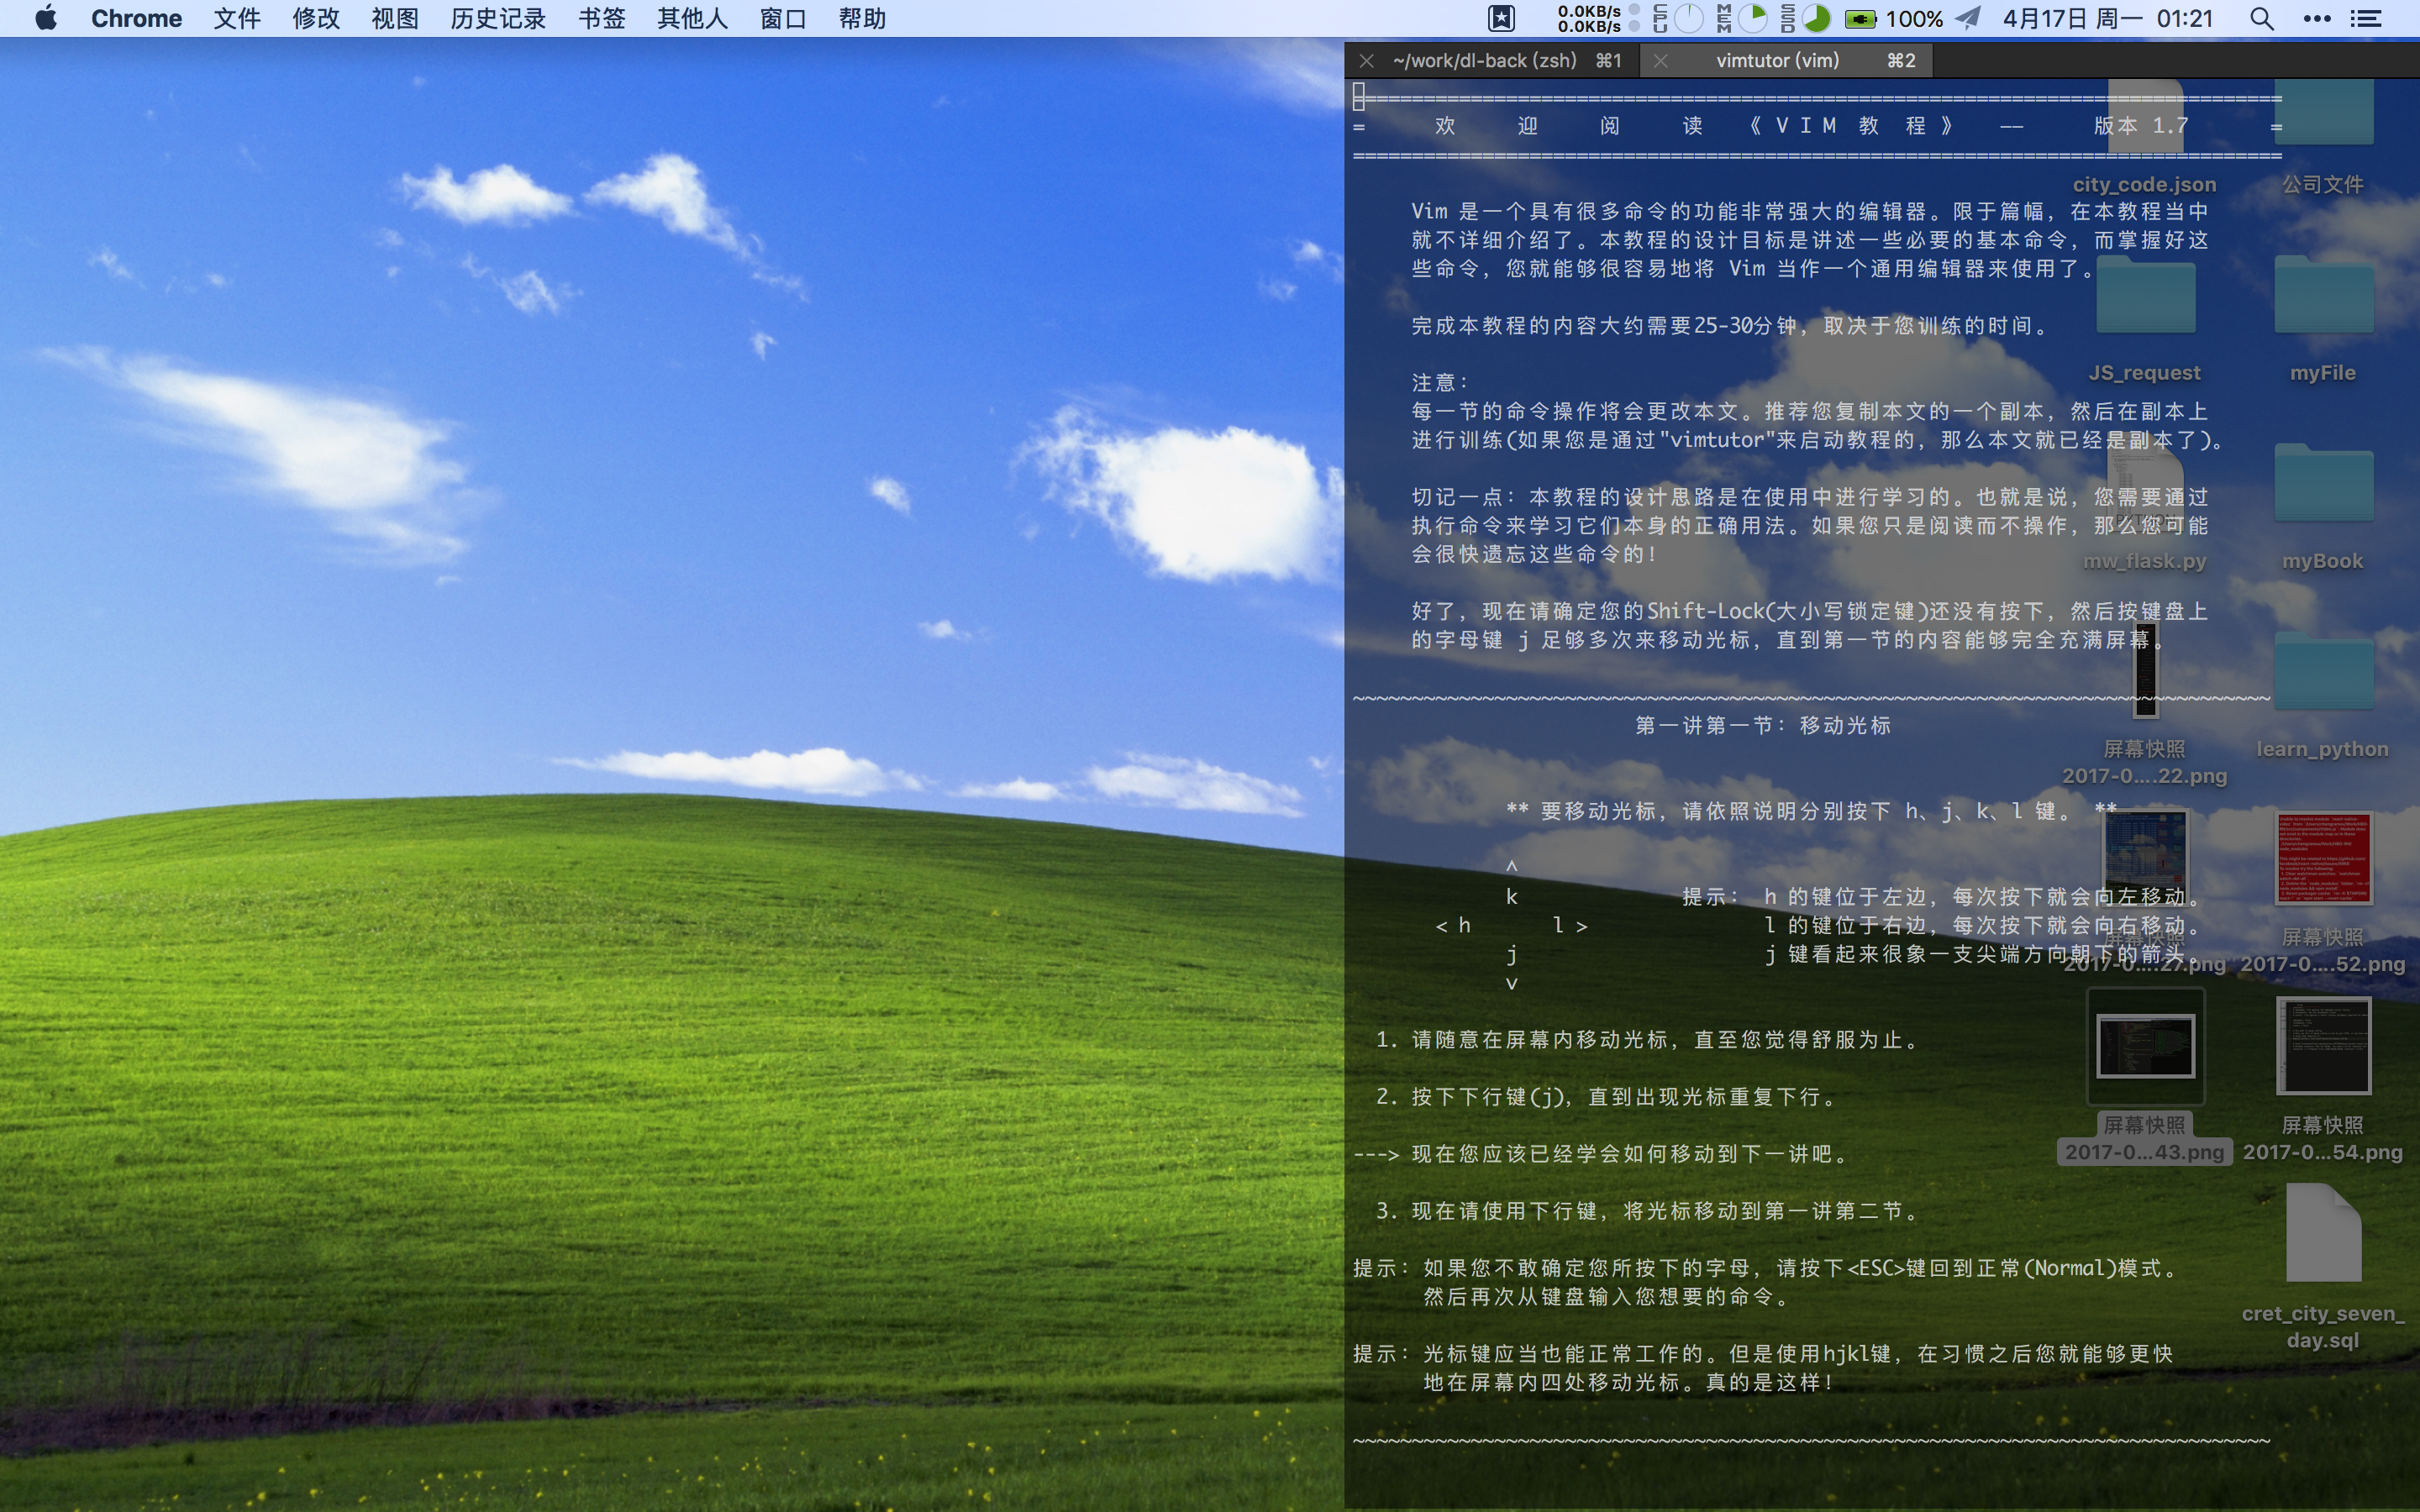Click the battery status icon
Image resolution: width=2420 pixels, height=1512 pixels.
point(1862,18)
